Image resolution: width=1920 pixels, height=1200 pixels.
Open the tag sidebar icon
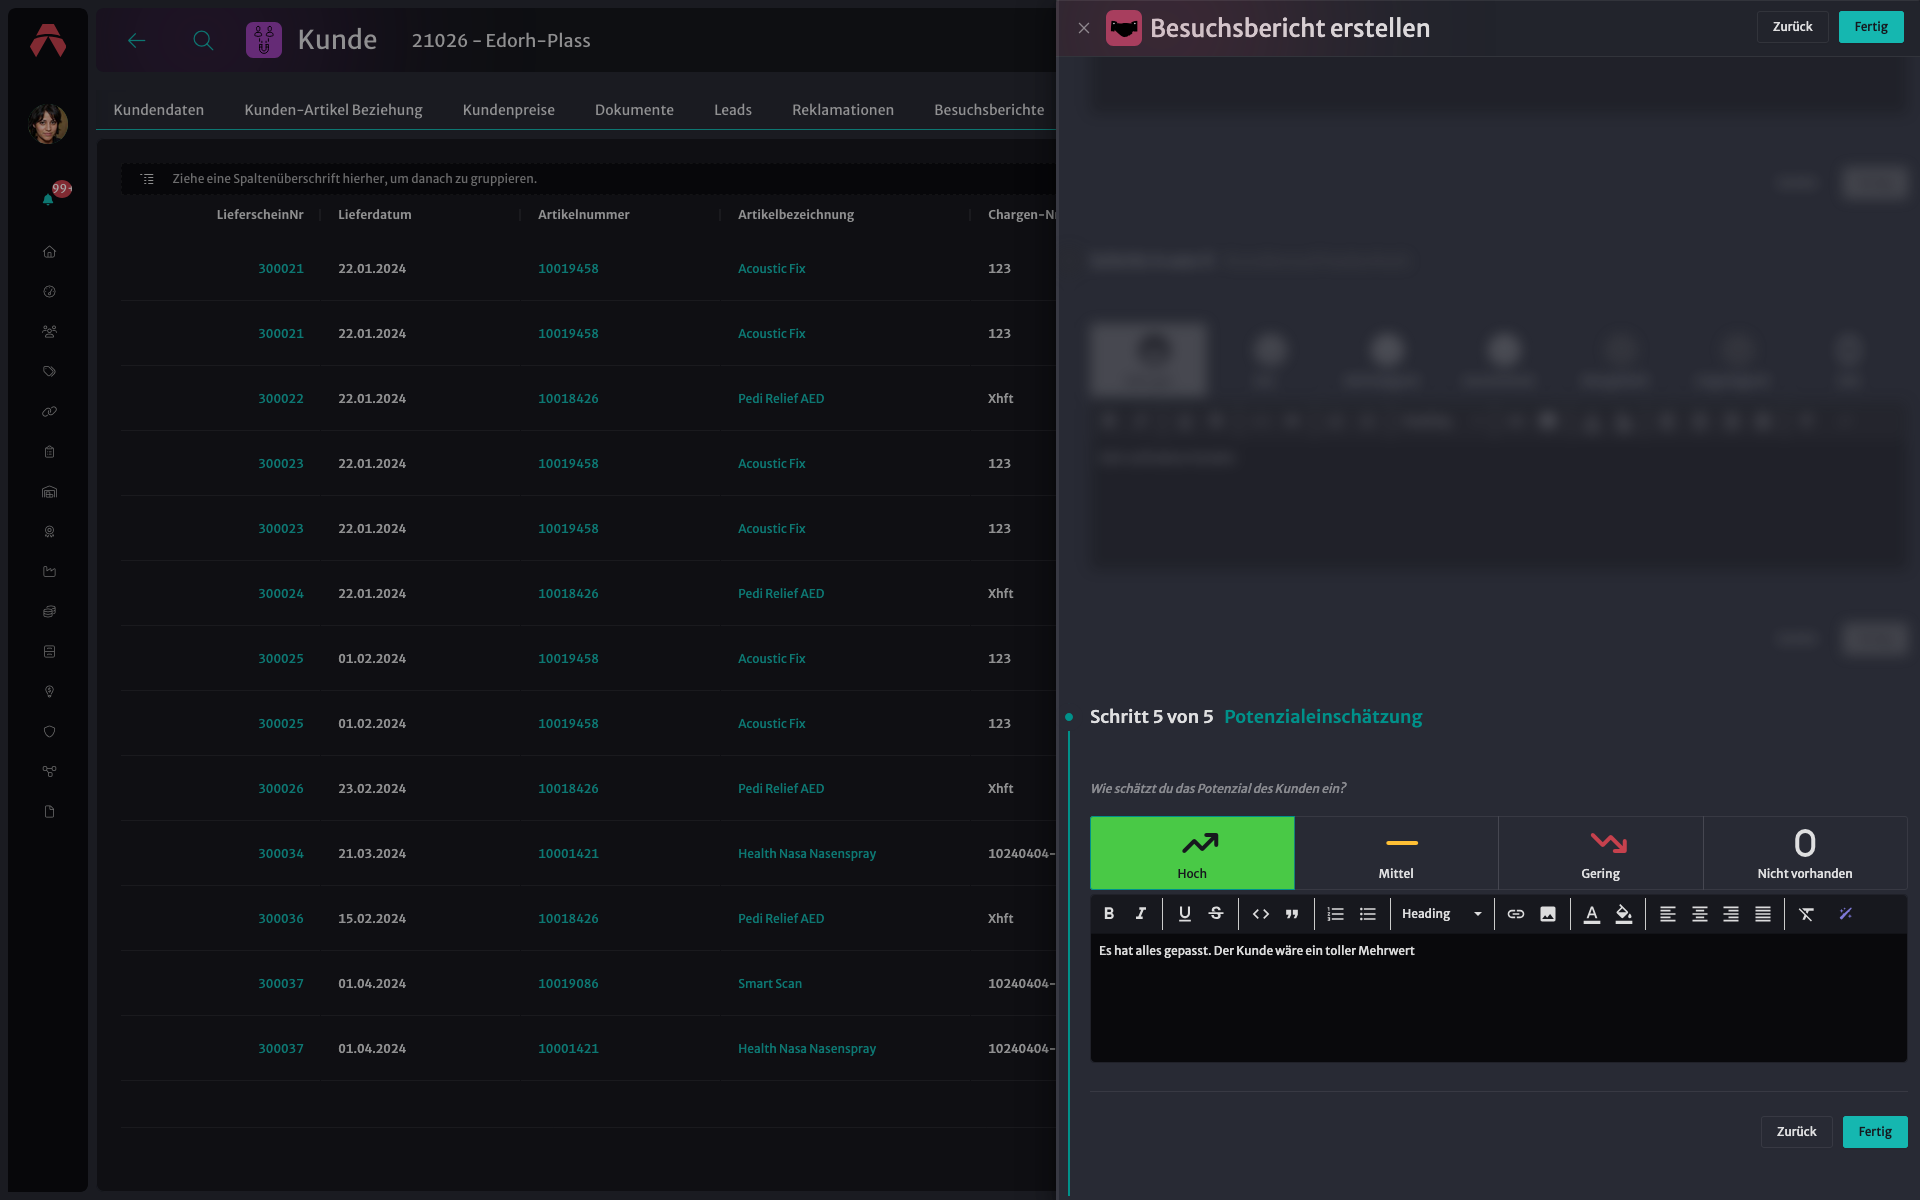[x=49, y=372]
